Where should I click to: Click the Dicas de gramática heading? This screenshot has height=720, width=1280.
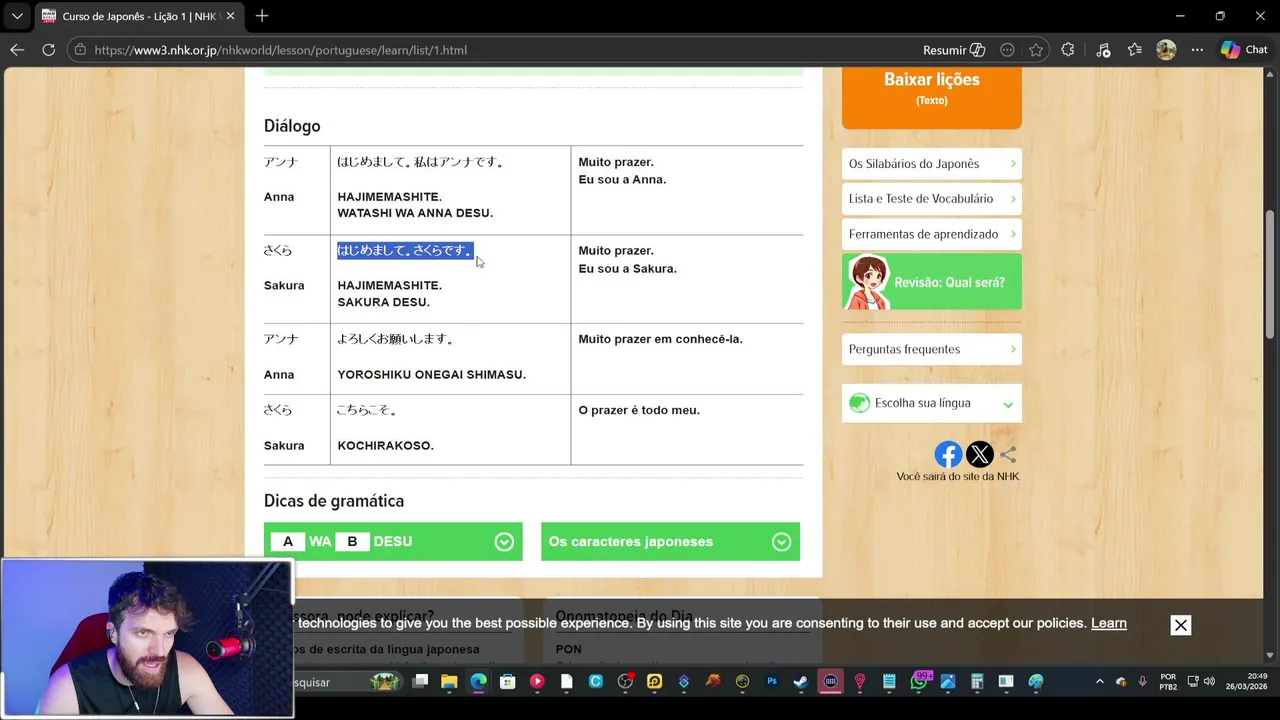[x=334, y=501]
